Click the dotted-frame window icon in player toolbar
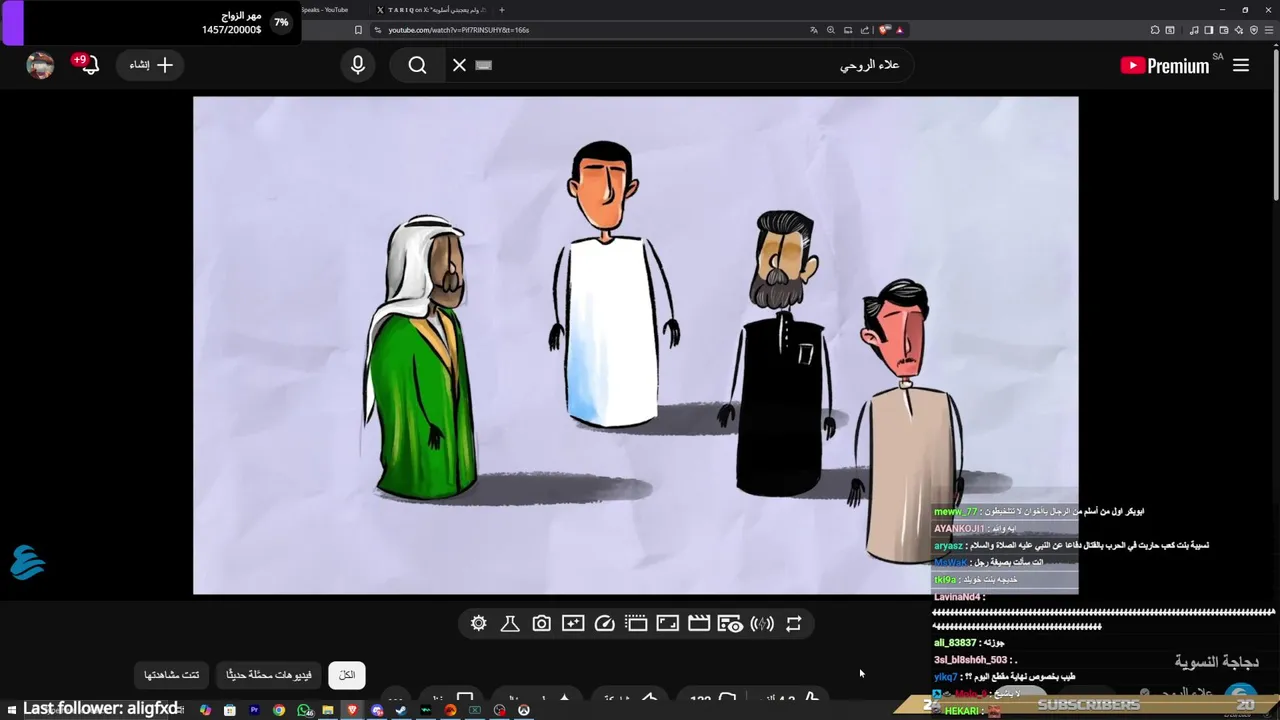Viewport: 1280px width, 720px height. tap(636, 624)
